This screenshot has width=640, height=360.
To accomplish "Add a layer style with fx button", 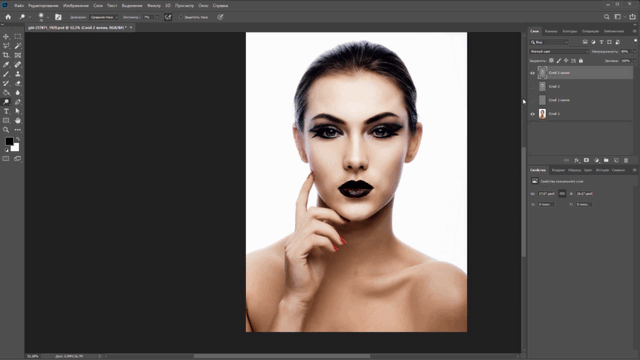I will click(577, 160).
